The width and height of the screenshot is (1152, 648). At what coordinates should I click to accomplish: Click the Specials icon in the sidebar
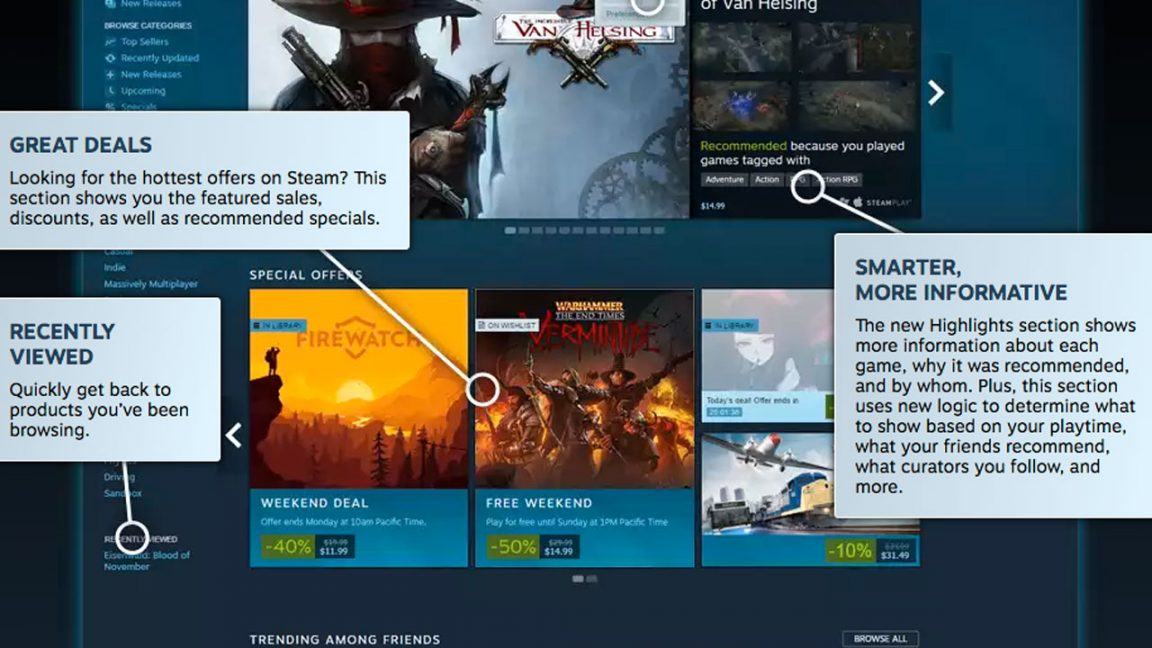pyautogui.click(x=110, y=105)
